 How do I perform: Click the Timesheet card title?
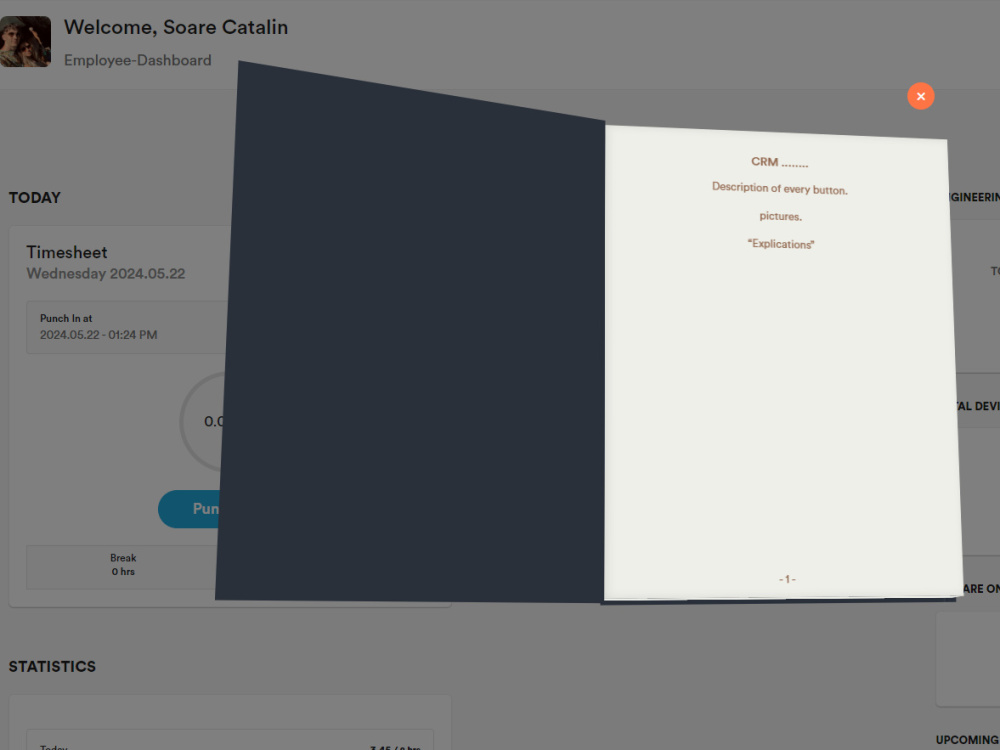66,252
